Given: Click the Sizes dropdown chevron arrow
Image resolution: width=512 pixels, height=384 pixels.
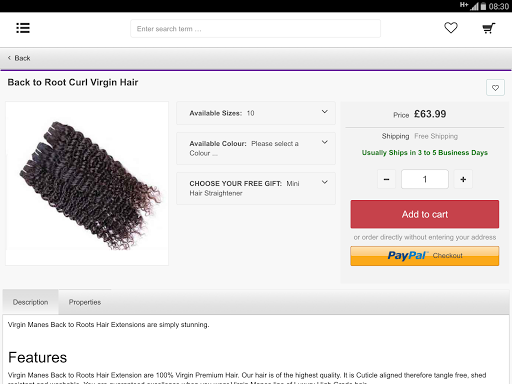Looking at the screenshot, I should click(x=325, y=112).
